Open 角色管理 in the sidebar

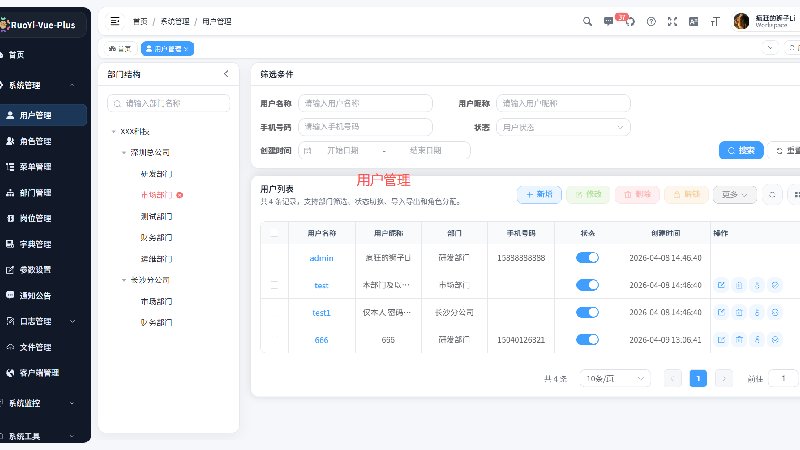pyautogui.click(x=35, y=141)
